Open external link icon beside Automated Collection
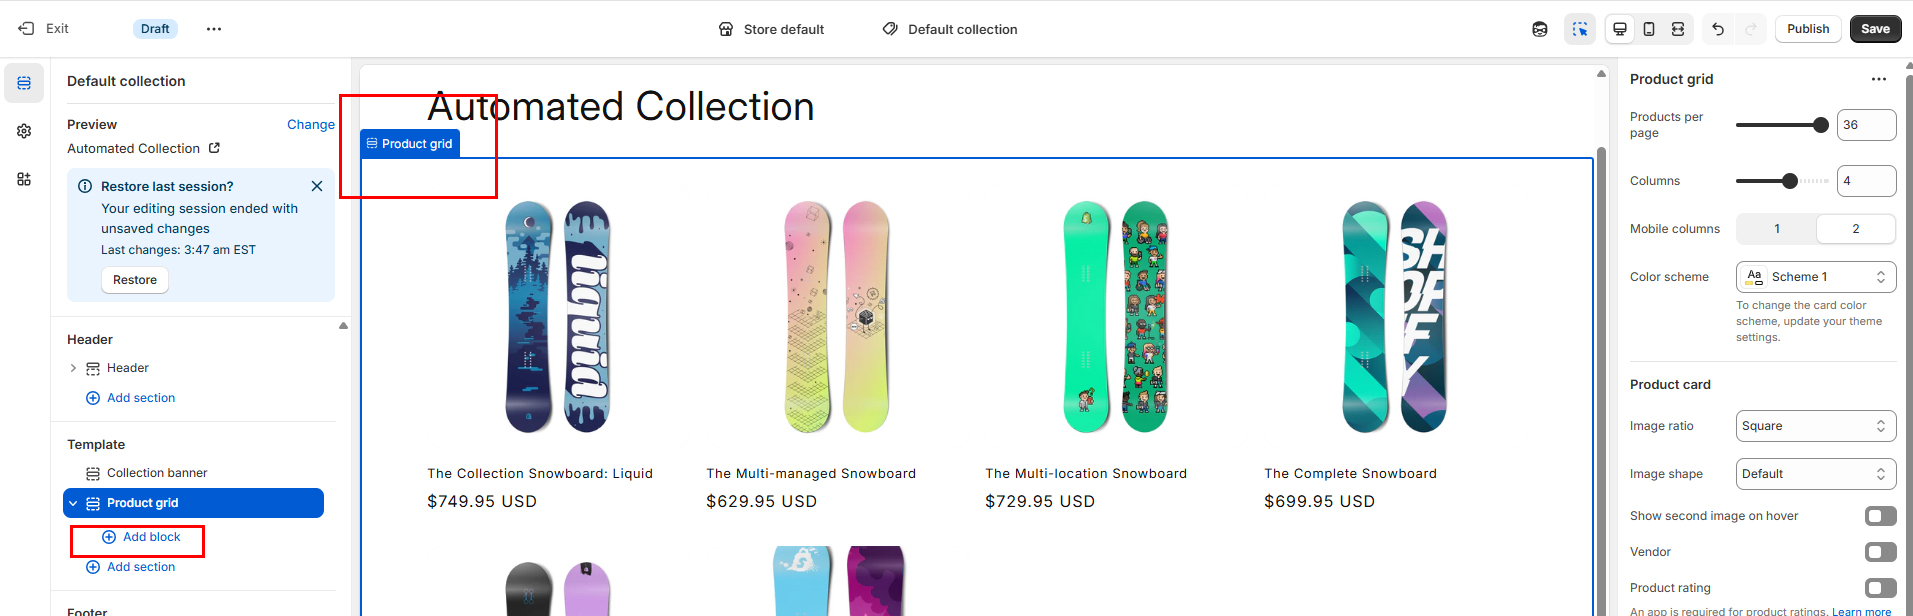 click(x=214, y=148)
